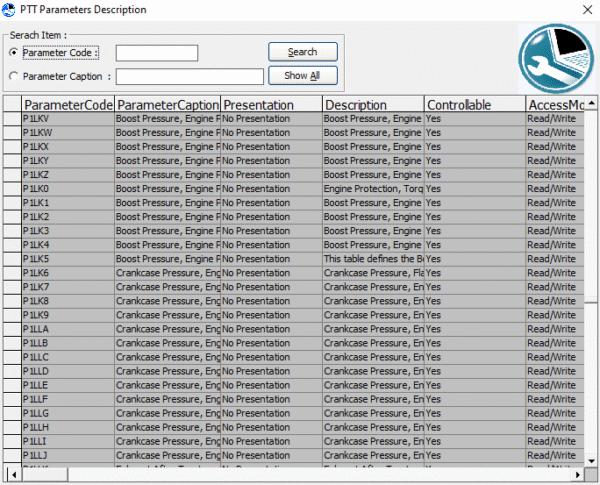Click the Show All button

coord(303,75)
